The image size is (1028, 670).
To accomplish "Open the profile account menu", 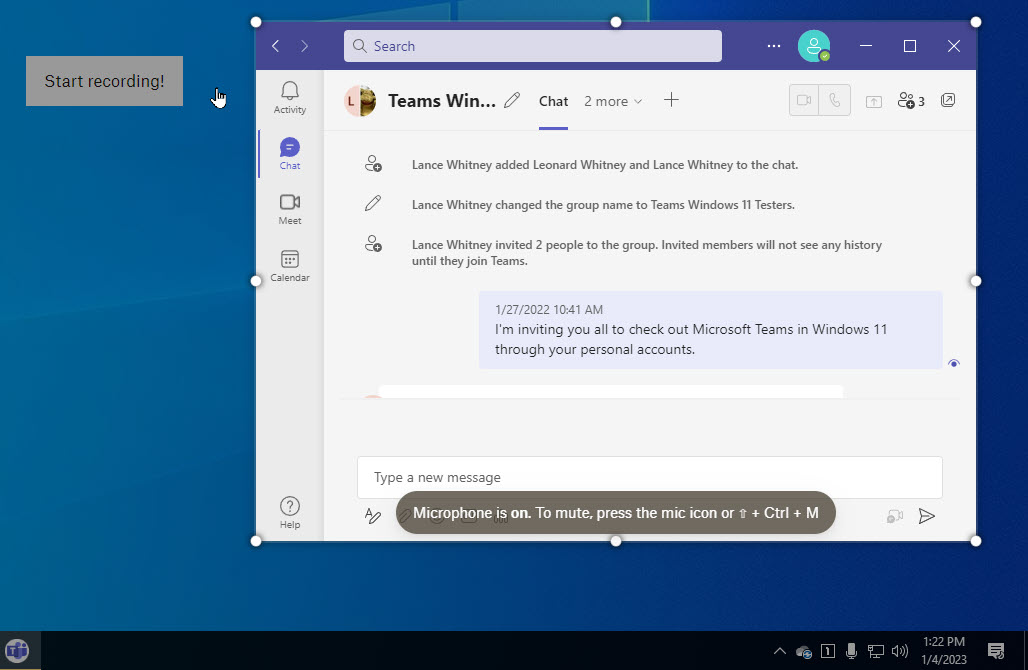I will pos(814,46).
